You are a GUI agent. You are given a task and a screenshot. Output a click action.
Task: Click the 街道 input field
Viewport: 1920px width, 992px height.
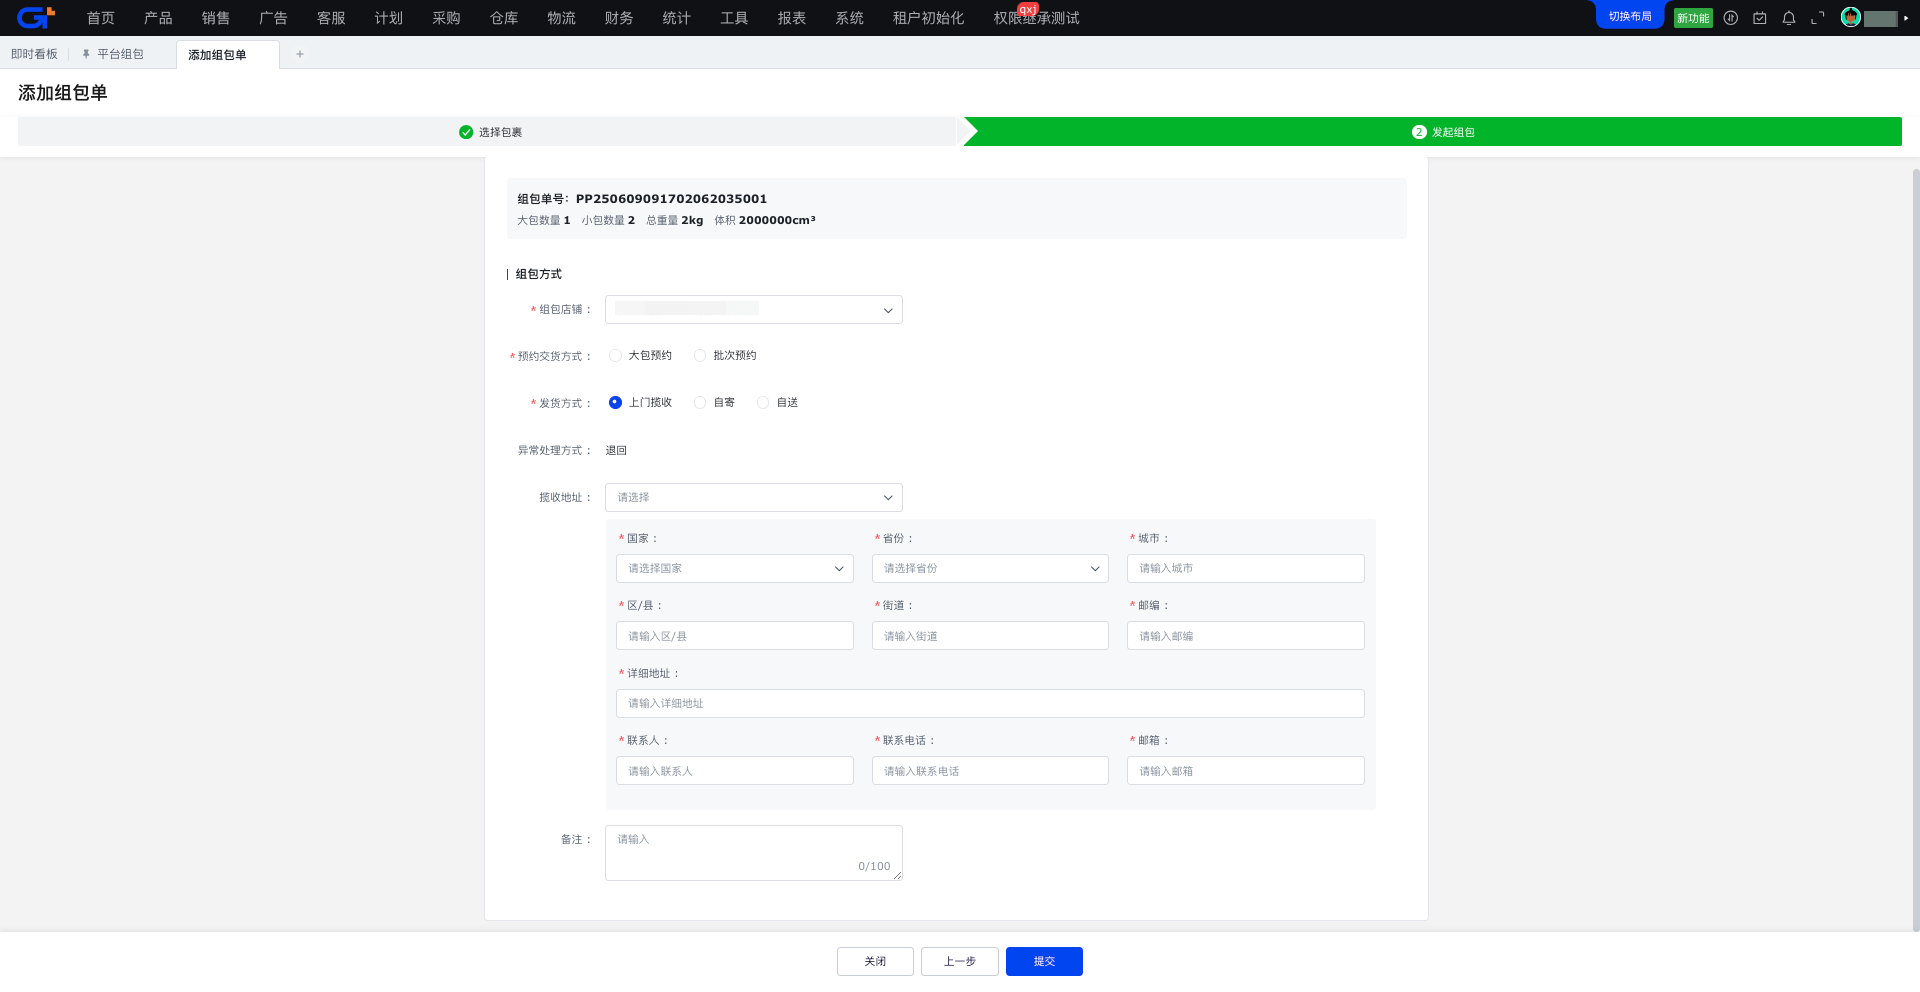[990, 636]
